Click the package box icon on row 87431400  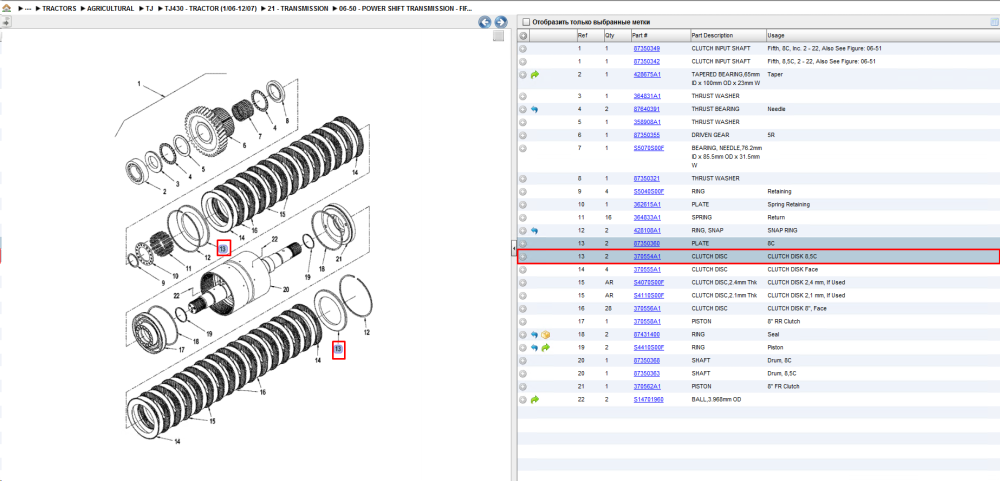click(545, 334)
